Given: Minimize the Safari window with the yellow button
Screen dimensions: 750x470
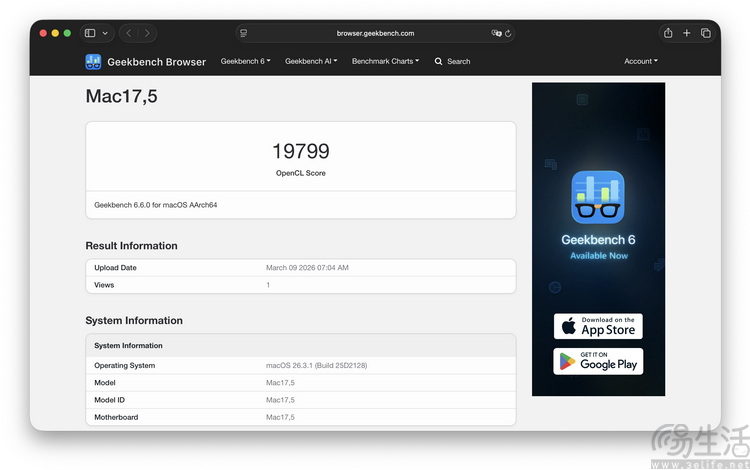Looking at the screenshot, I should point(55,33).
